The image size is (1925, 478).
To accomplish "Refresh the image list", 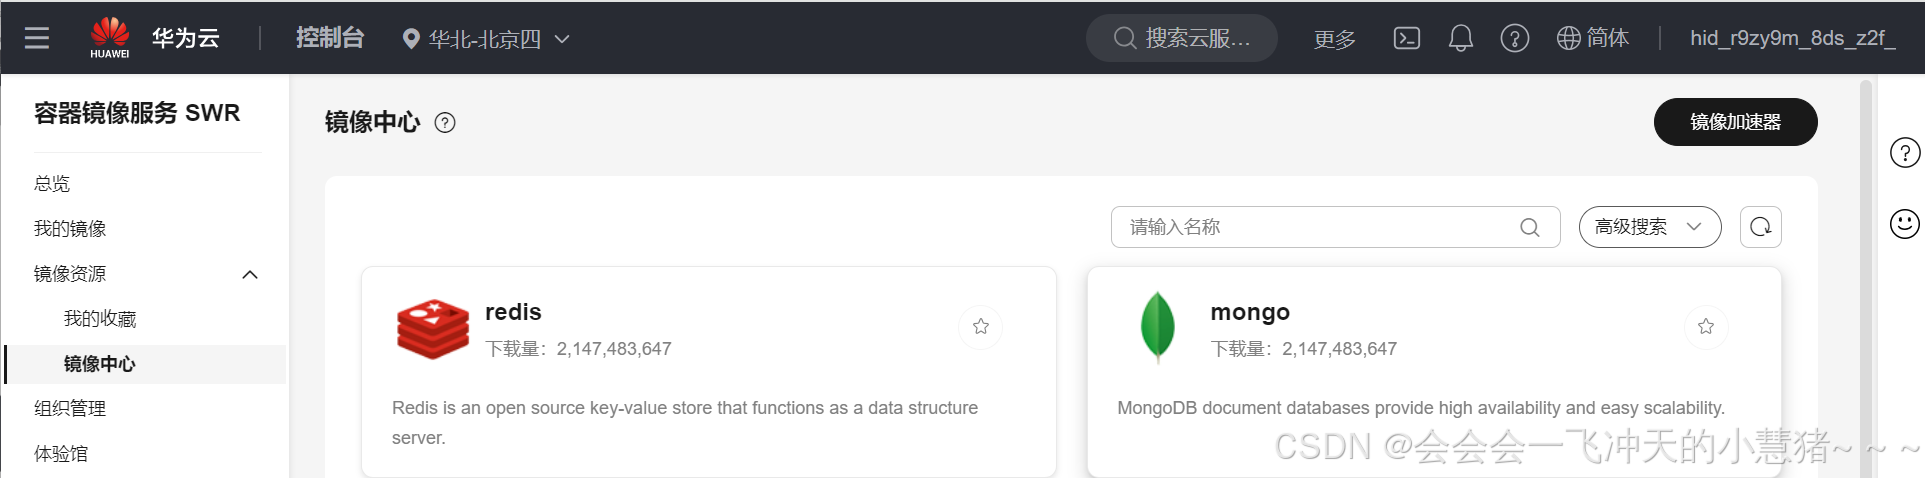I will (1760, 227).
